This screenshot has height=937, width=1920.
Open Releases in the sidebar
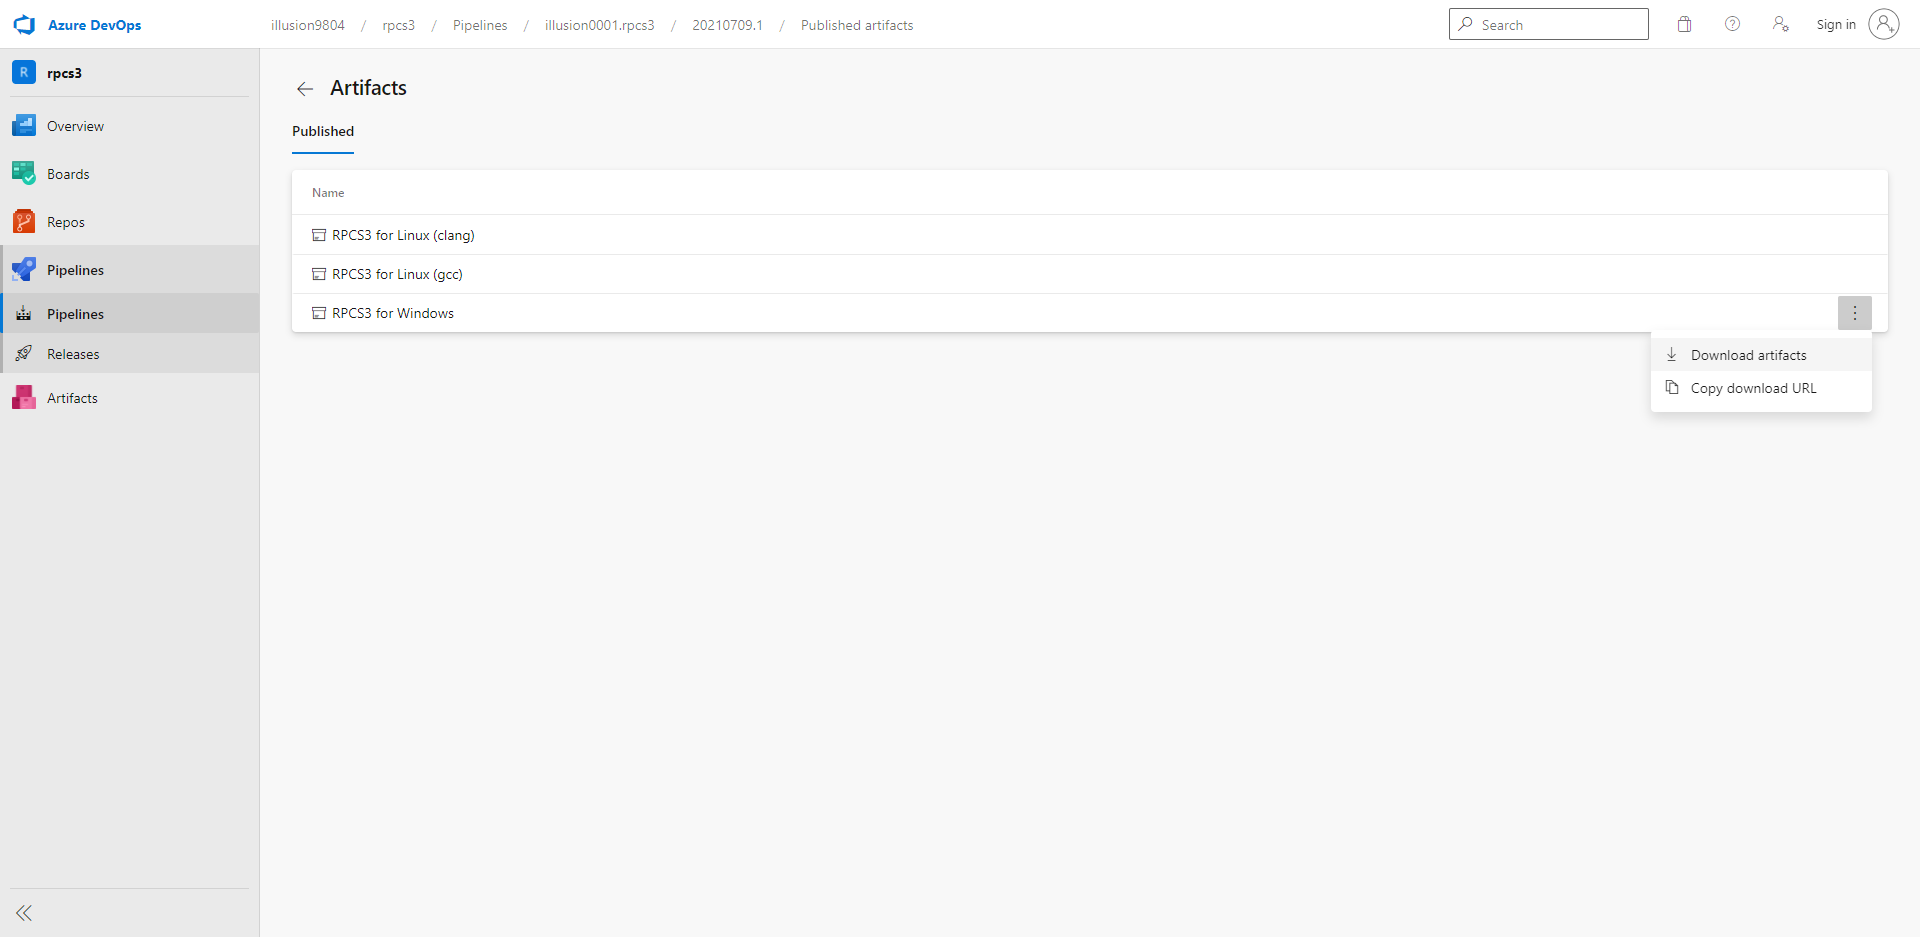[130, 354]
